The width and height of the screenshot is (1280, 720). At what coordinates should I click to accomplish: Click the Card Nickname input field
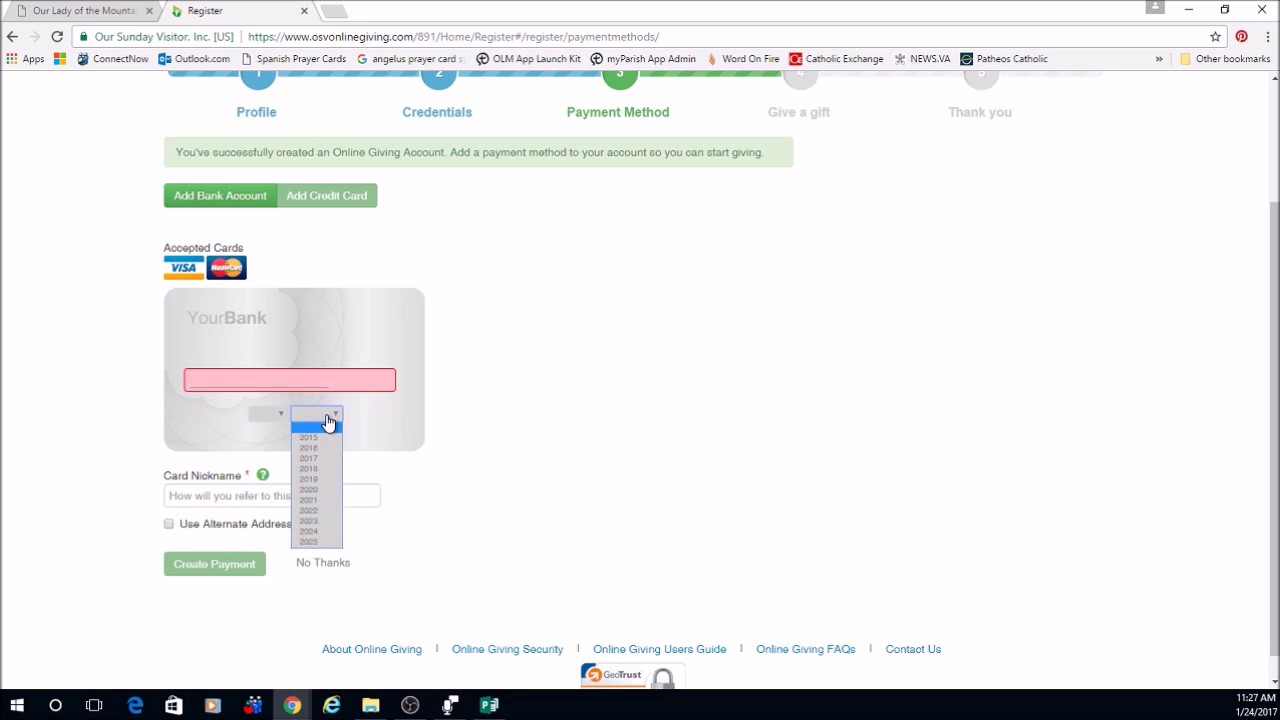click(272, 496)
